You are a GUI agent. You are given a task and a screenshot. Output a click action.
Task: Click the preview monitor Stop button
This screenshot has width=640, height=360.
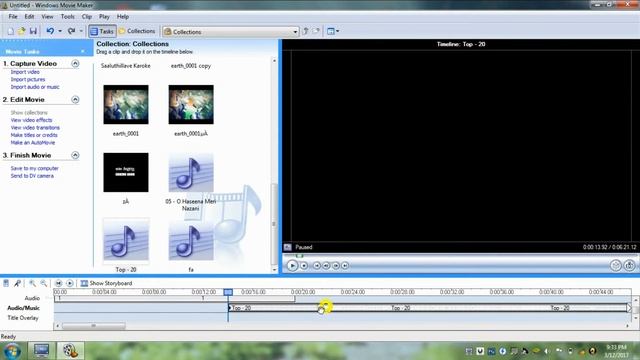(x=304, y=266)
